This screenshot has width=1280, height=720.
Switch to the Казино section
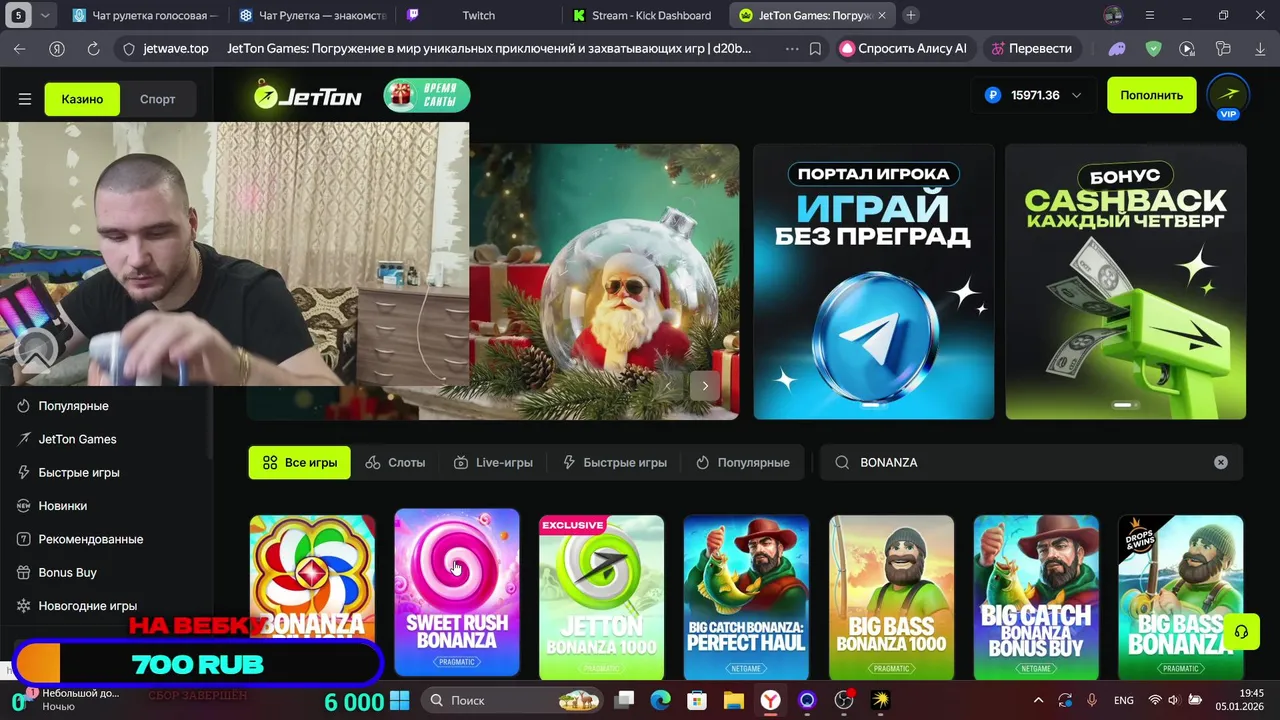click(x=82, y=99)
